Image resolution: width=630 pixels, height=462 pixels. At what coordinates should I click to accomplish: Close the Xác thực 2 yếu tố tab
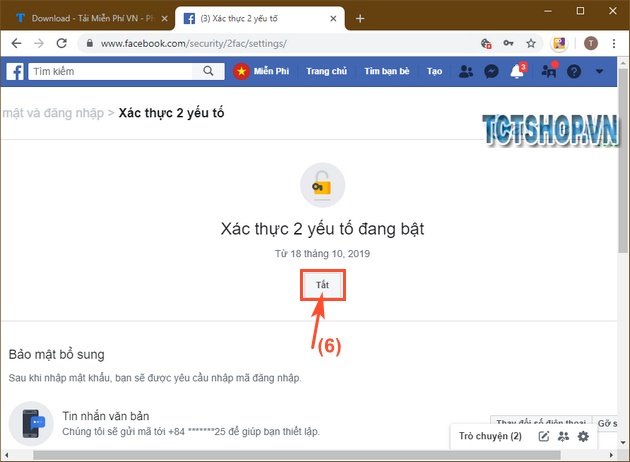(333, 18)
